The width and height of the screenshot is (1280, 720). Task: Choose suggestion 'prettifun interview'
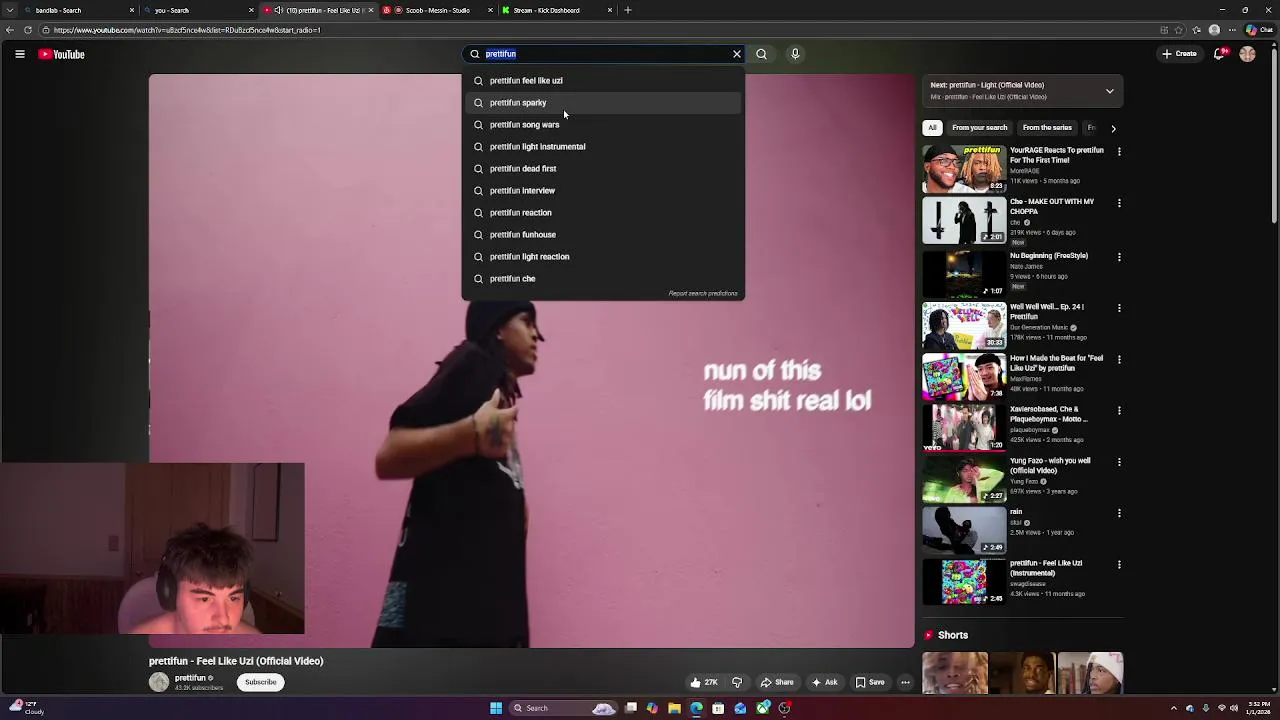tap(602, 190)
